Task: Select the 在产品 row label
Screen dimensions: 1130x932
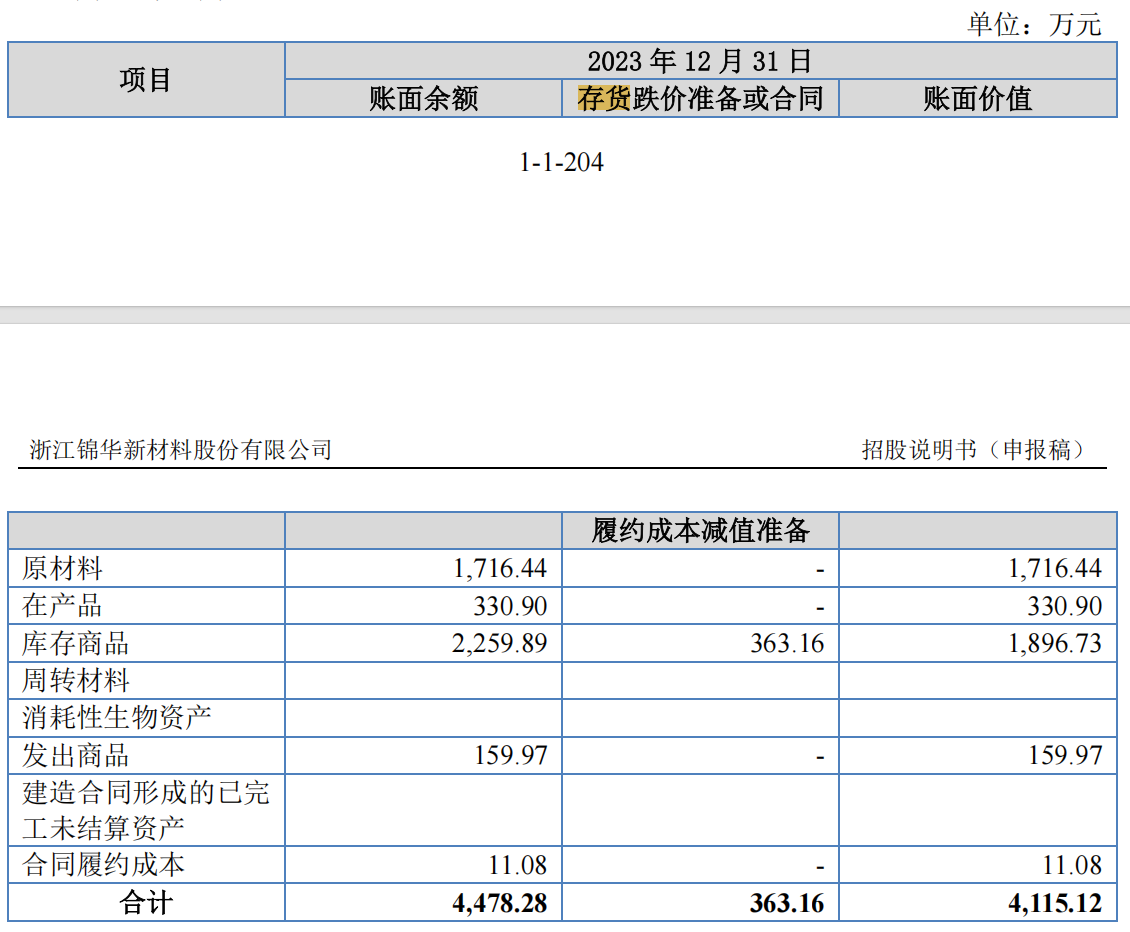Action: tap(62, 606)
